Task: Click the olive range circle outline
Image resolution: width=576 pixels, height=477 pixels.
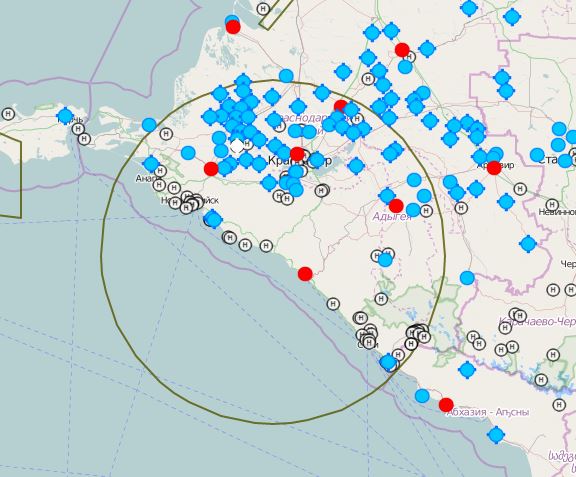Action: [x=102, y=254]
